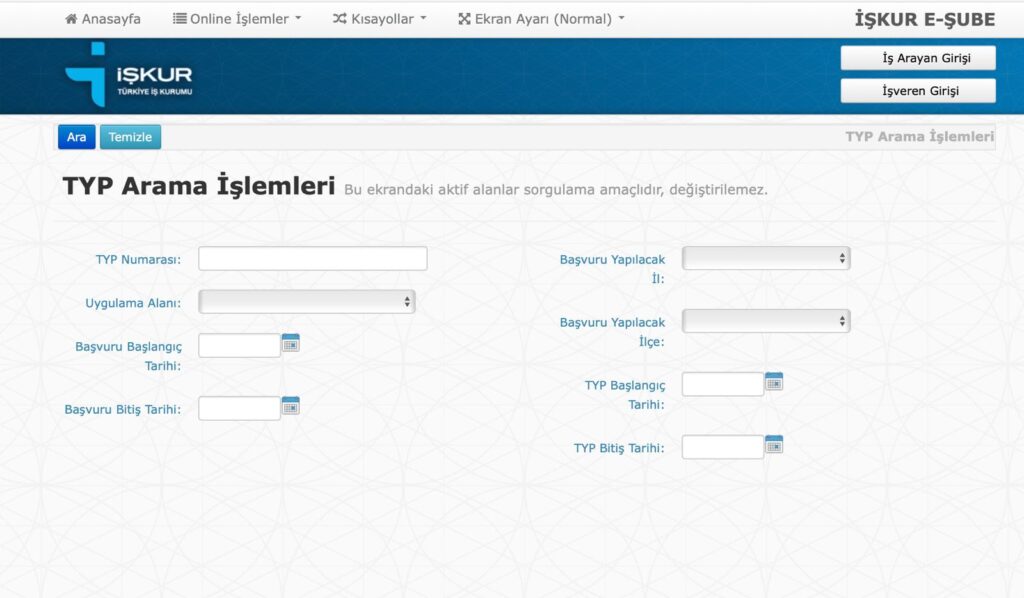
Task: Click TYP Arama İşlemleri breadcrumb text
Action: [x=920, y=136]
